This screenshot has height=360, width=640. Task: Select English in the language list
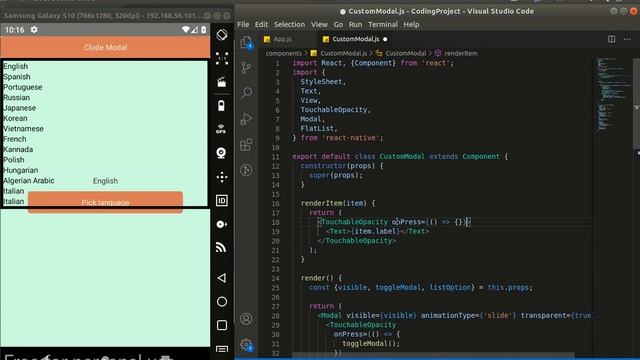pyautogui.click(x=16, y=66)
